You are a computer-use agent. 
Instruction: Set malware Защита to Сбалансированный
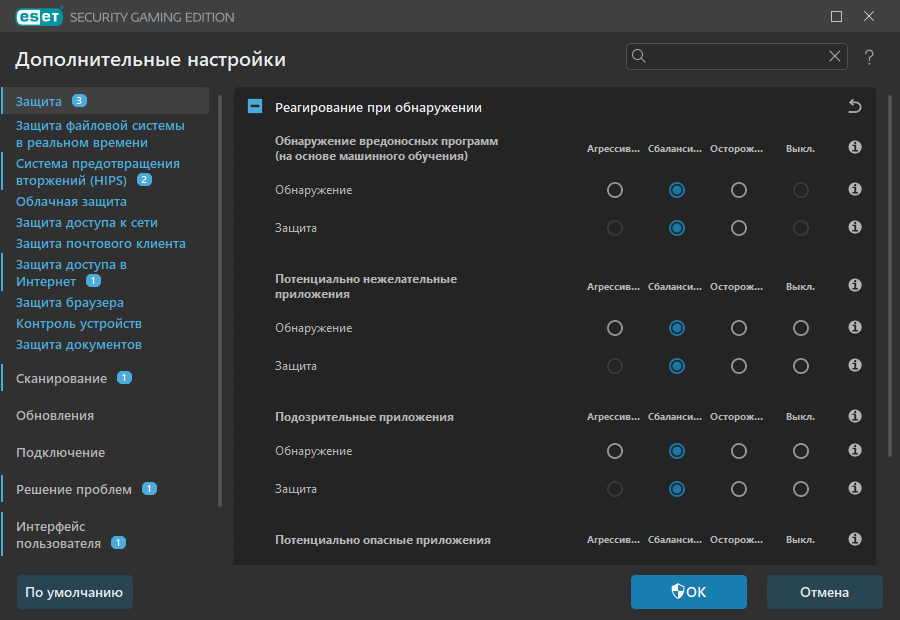[x=677, y=228]
